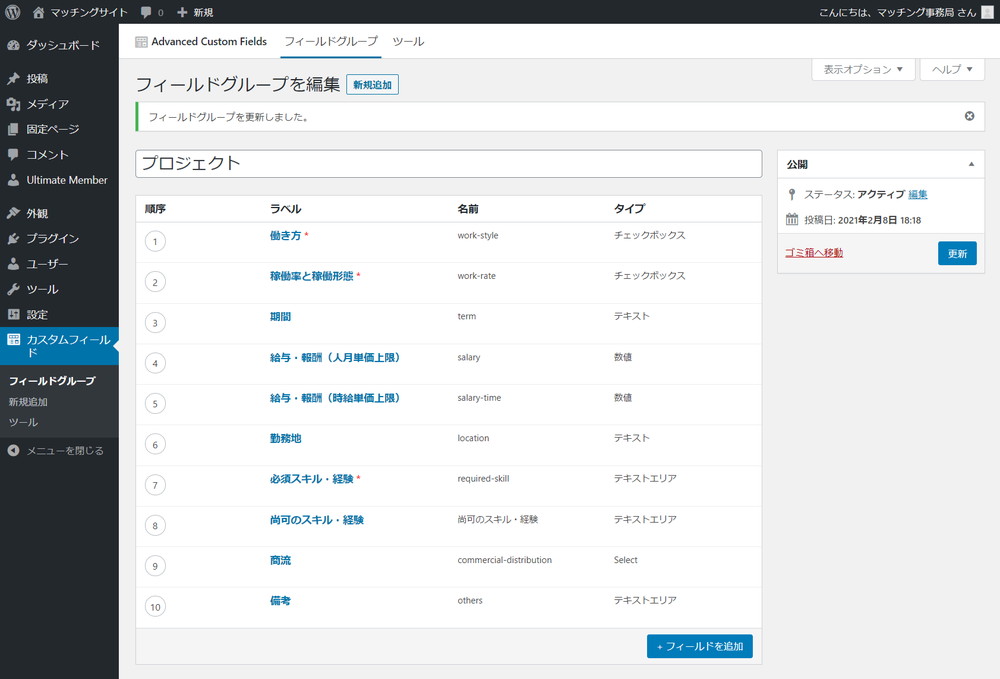Click the home icon beside マッチングサイト
This screenshot has width=1000, height=679.
click(x=38, y=12)
